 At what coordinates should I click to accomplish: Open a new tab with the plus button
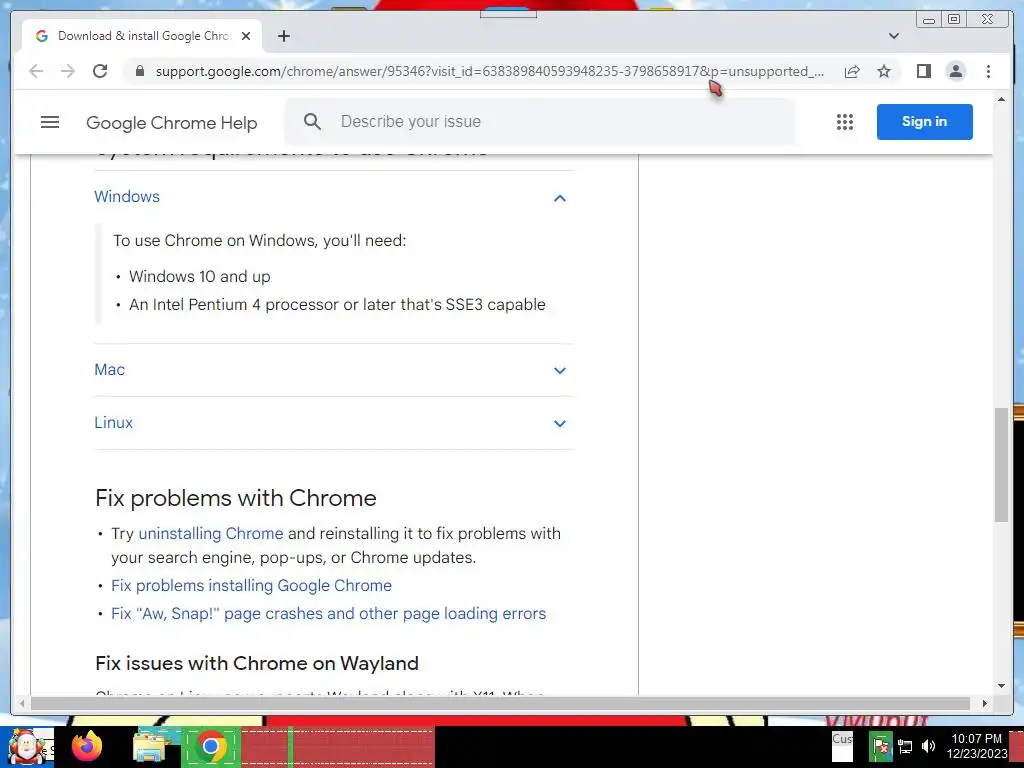tap(283, 36)
